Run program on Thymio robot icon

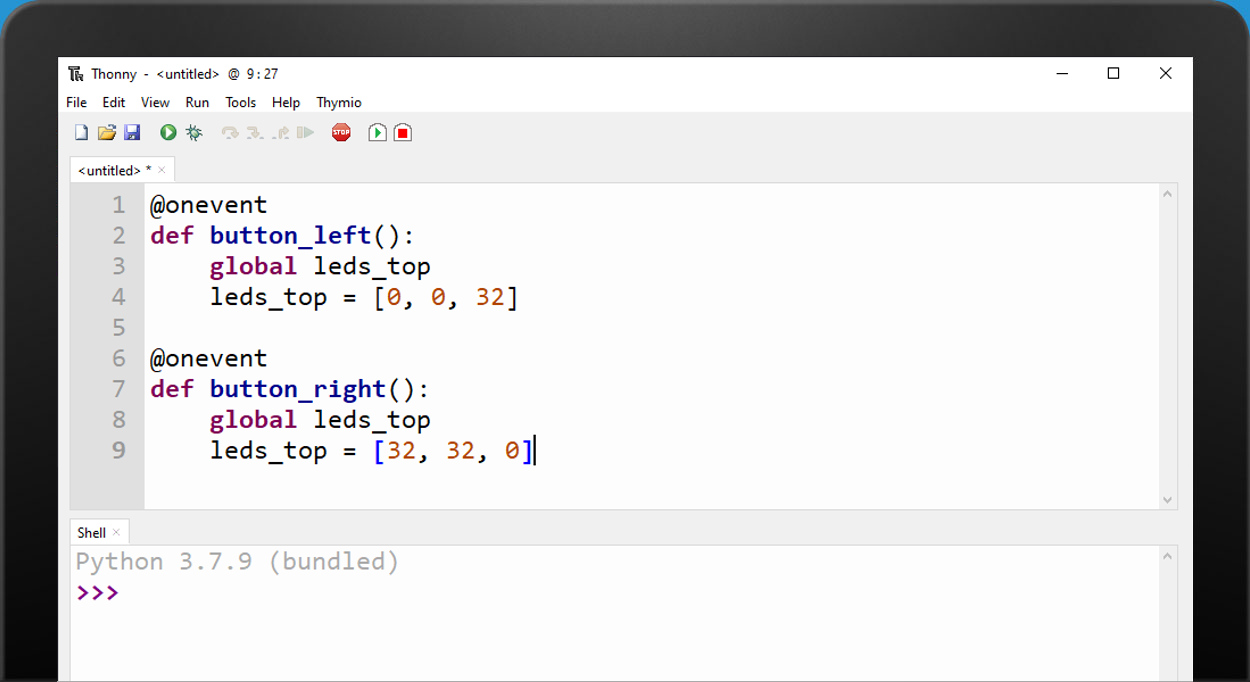377,133
